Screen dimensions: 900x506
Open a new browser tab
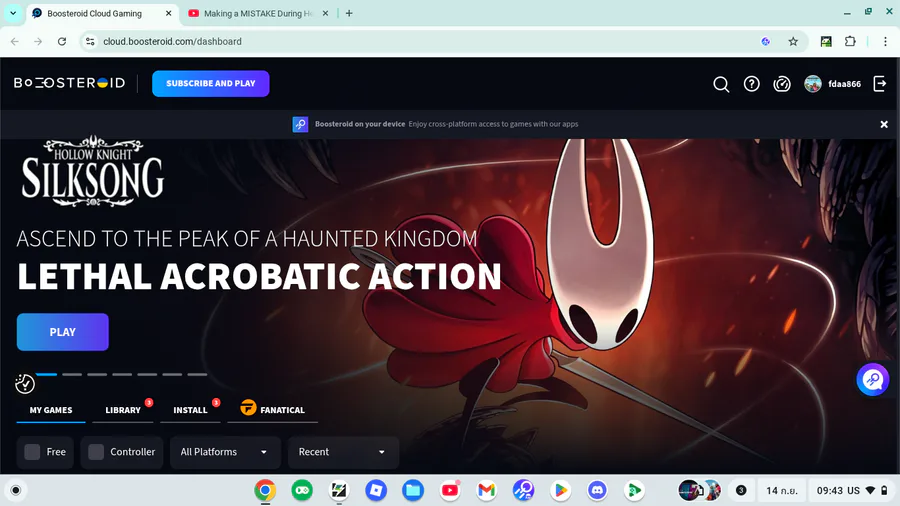point(349,13)
